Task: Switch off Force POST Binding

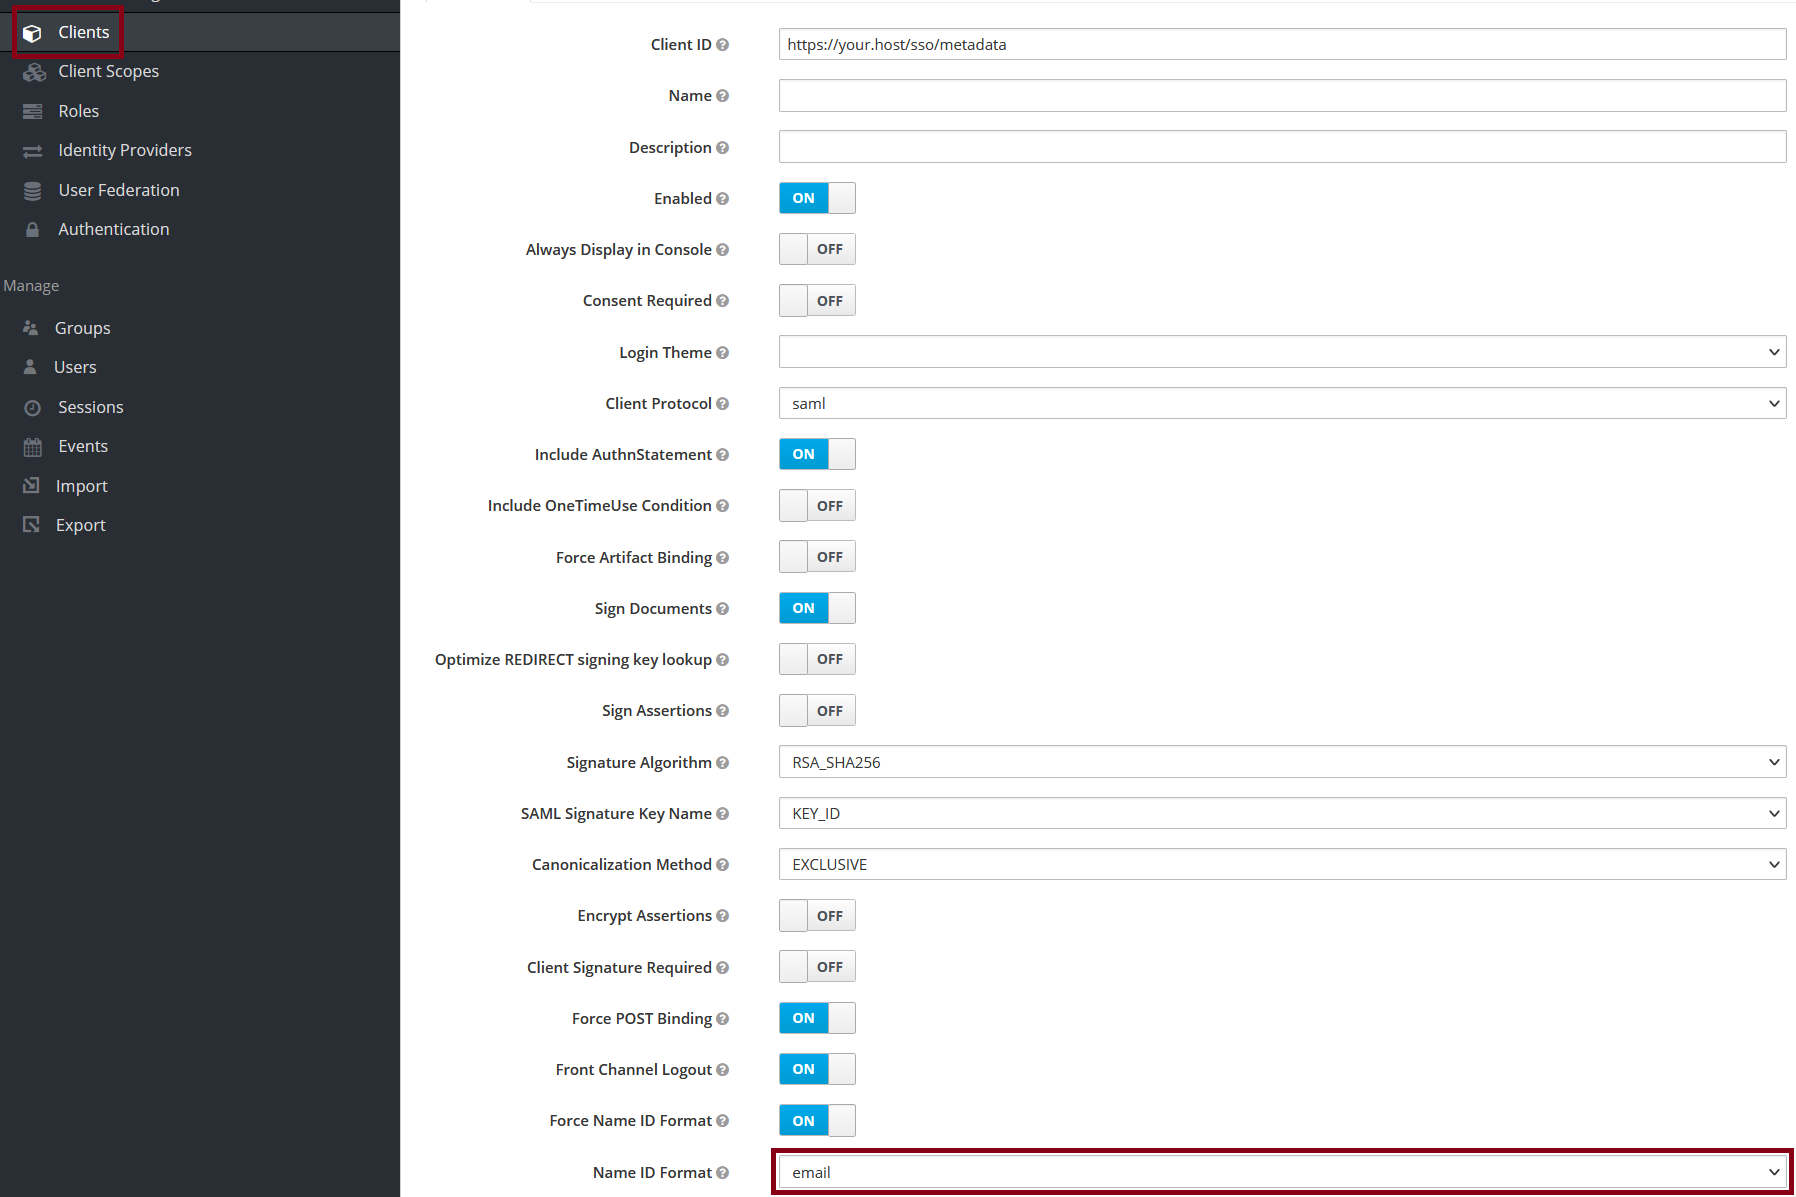Action: (816, 1018)
